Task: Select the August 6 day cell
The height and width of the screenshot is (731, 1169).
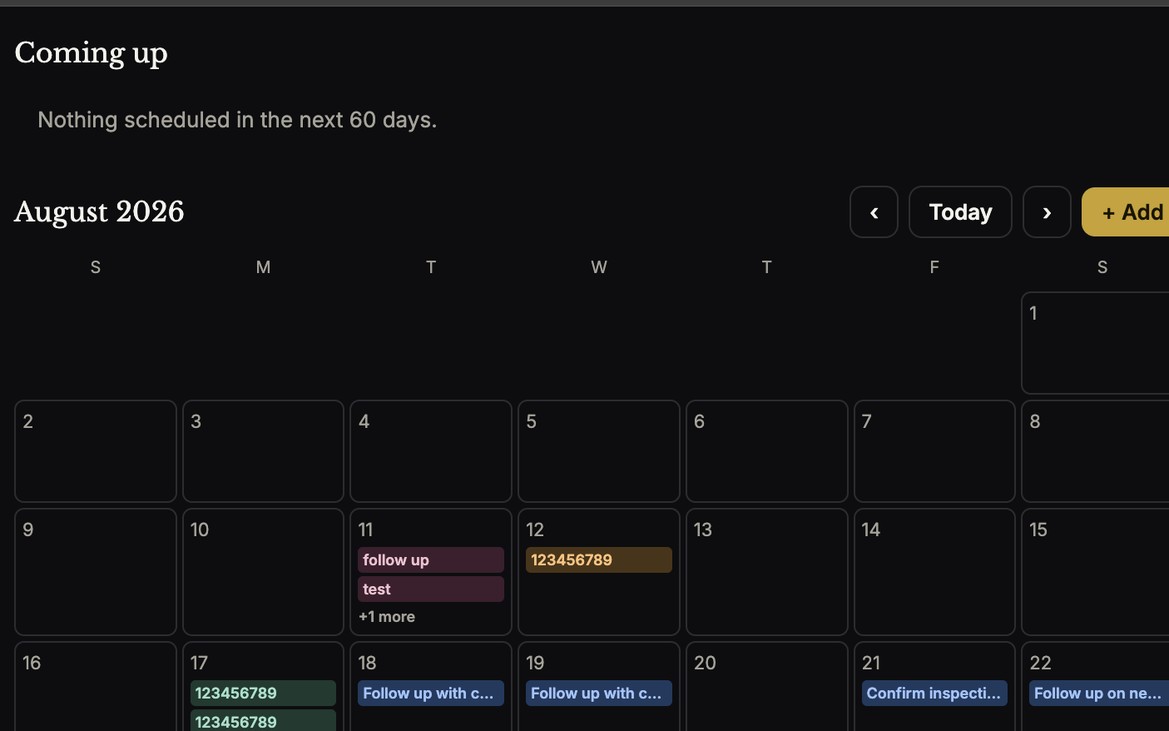Action: coord(766,452)
